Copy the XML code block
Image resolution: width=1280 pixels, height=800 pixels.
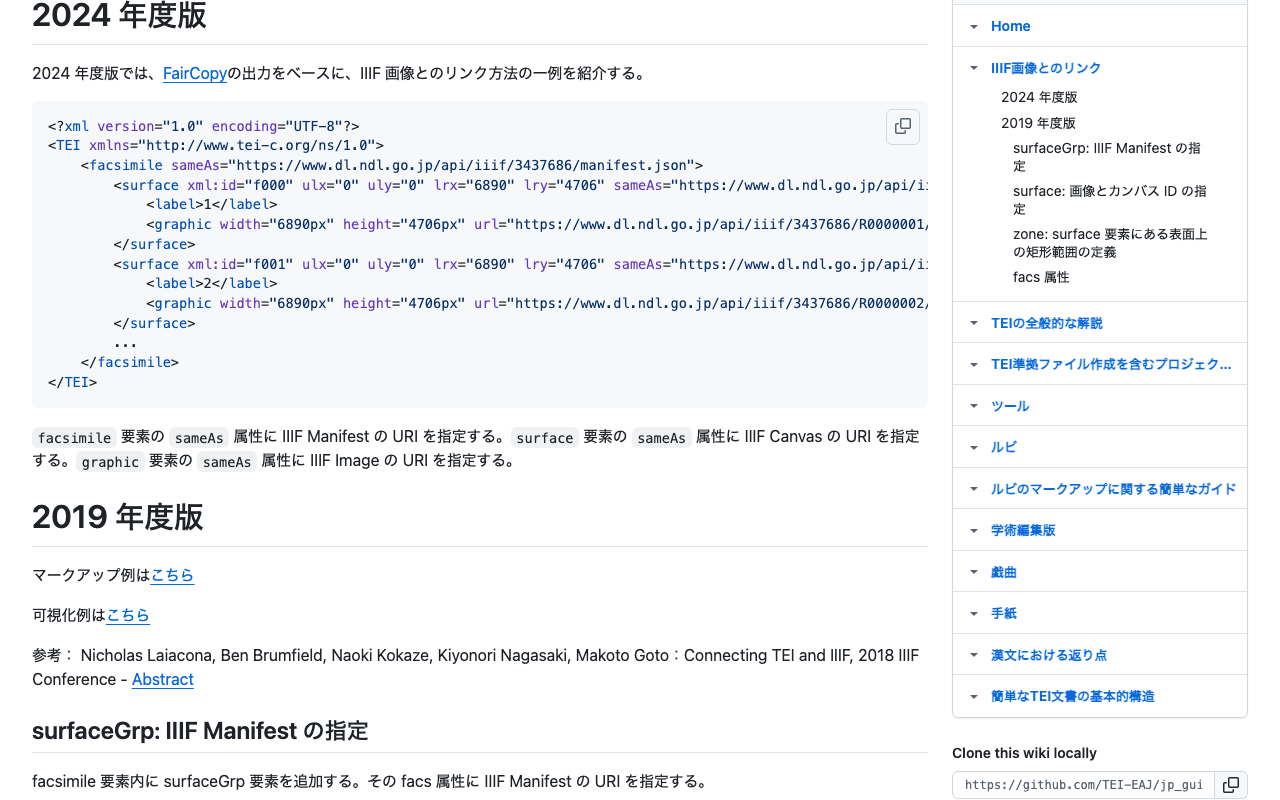pyautogui.click(x=902, y=127)
